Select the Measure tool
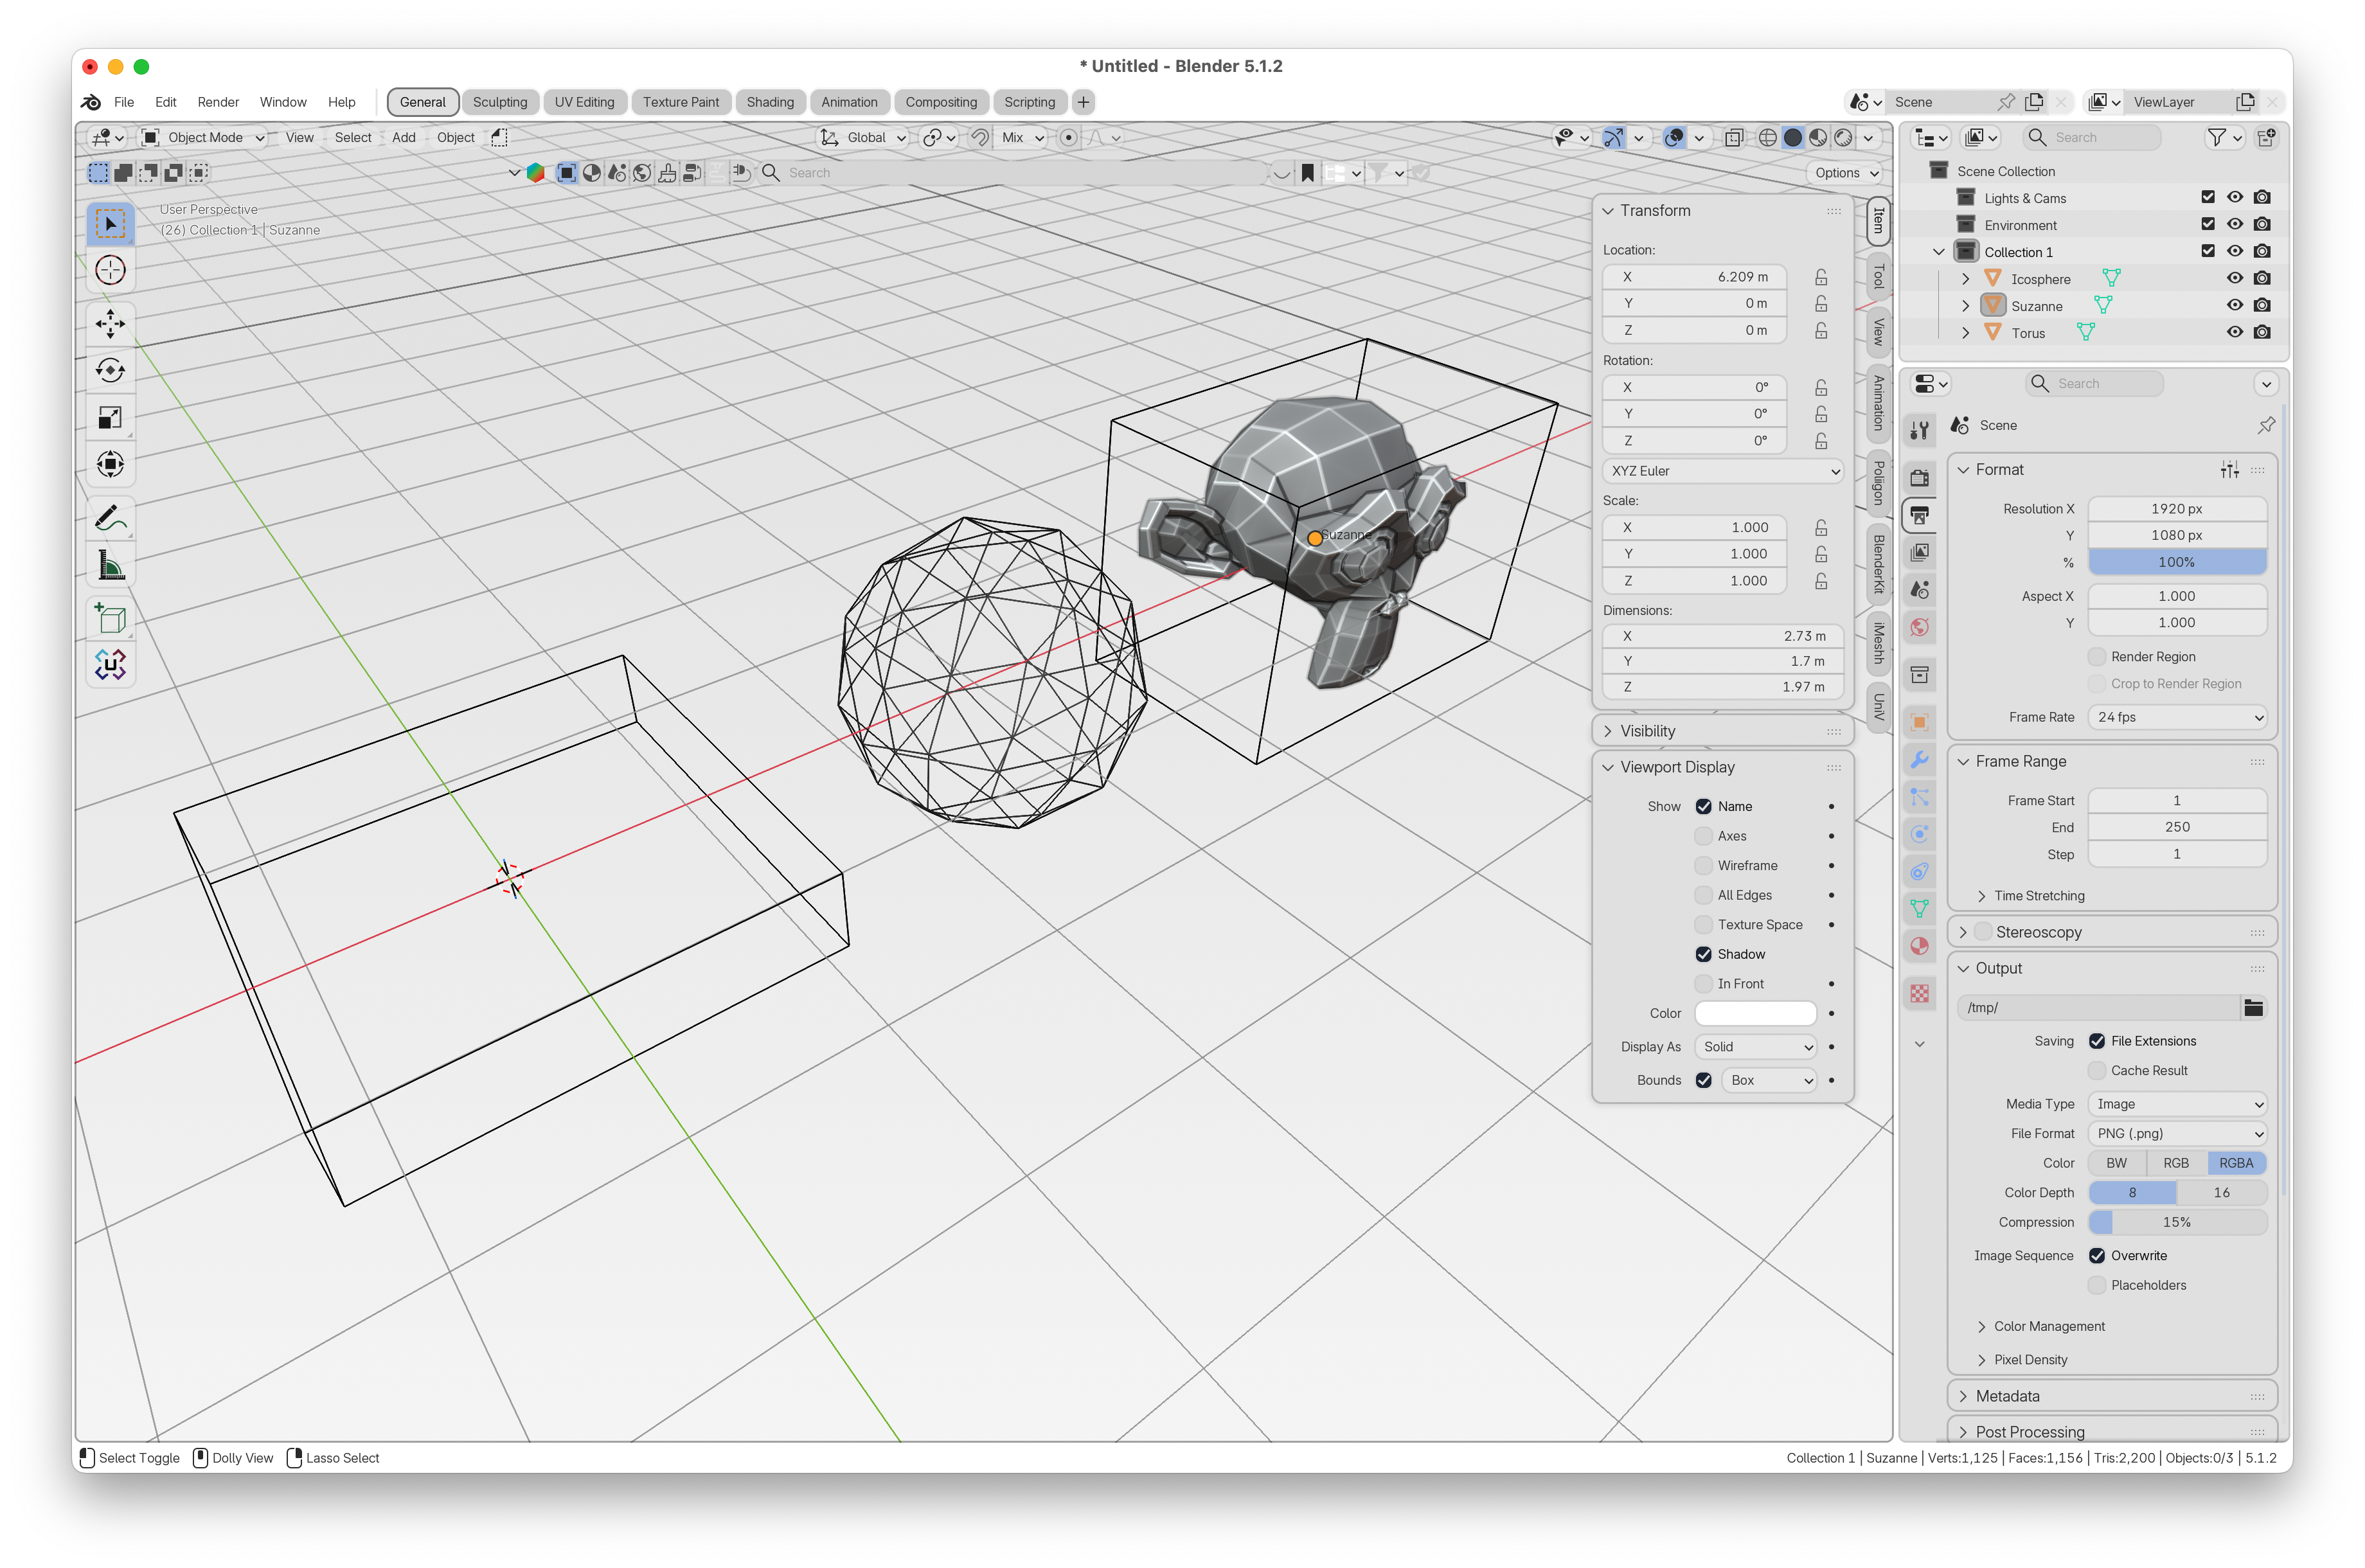Screen dimensions: 2365x1568 point(110,565)
